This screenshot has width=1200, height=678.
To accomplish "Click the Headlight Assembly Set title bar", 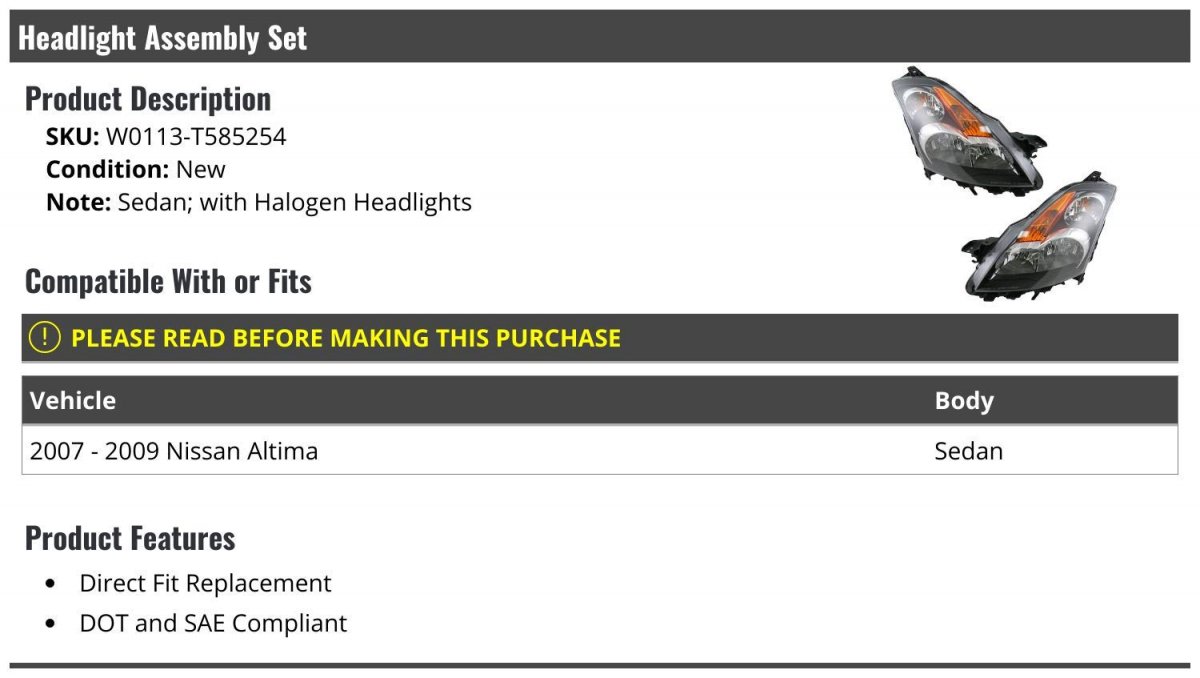I will click(600, 37).
